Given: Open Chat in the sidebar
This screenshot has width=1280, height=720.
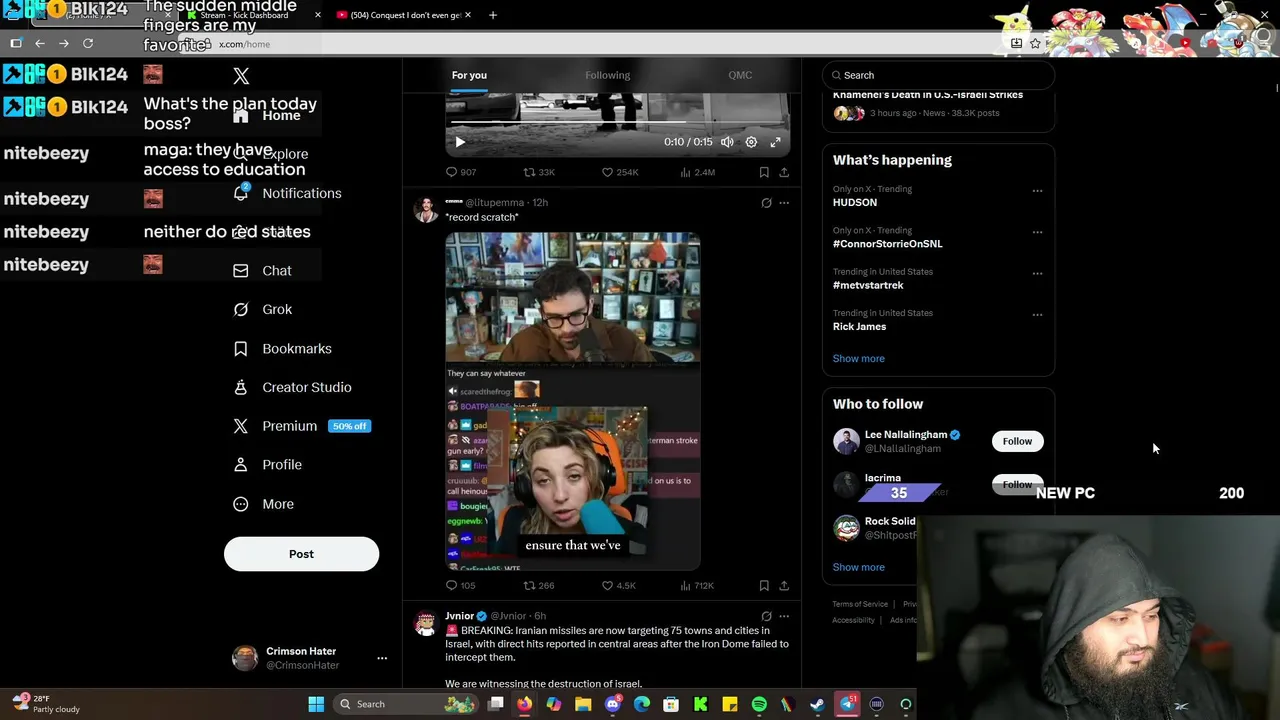Looking at the screenshot, I should click(262, 271).
